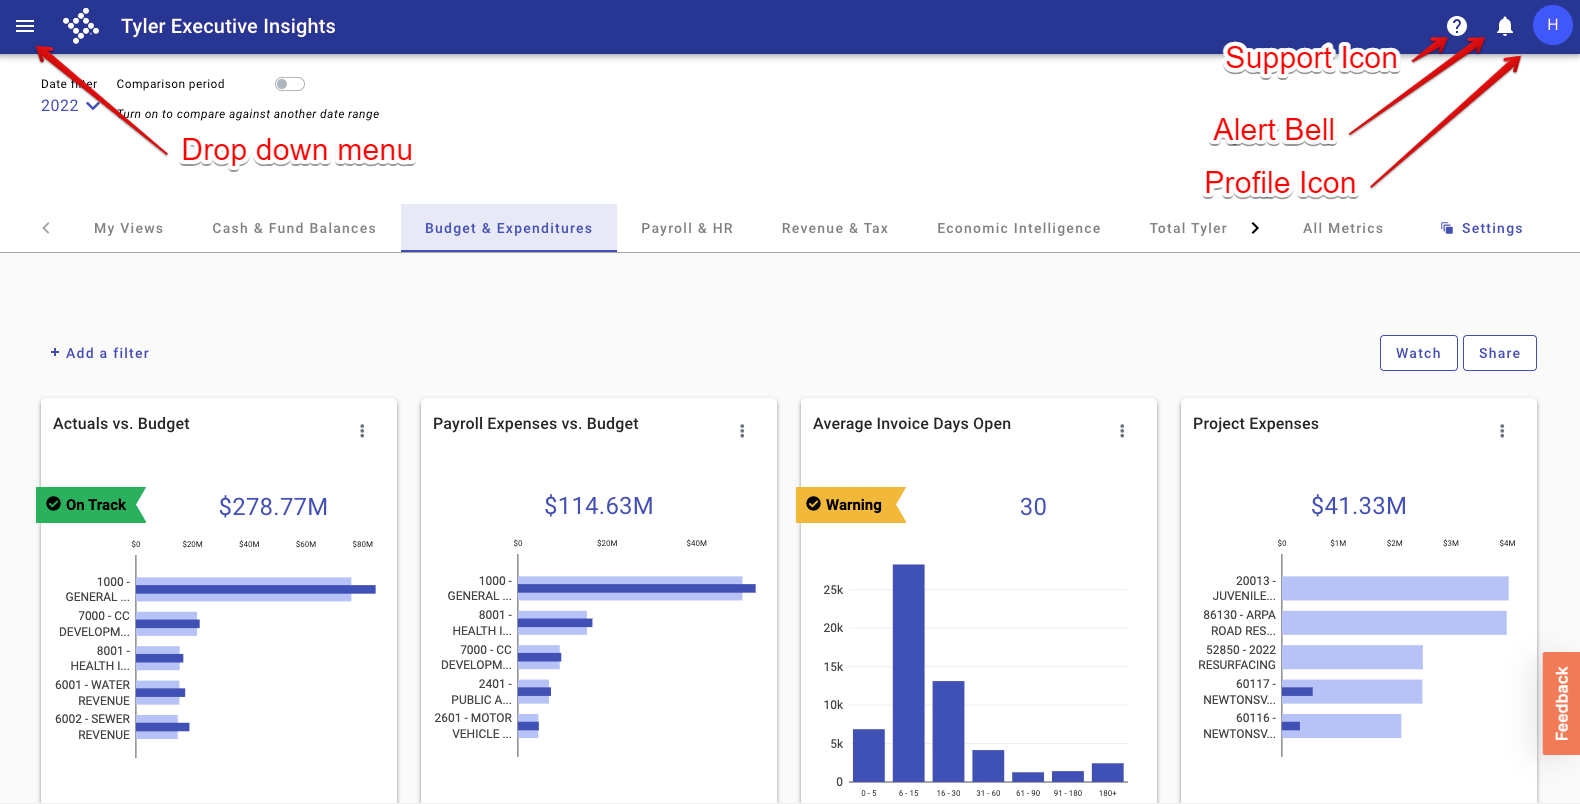Click the 16-30 days invoice bar
The image size is (1580, 804).
948,731
